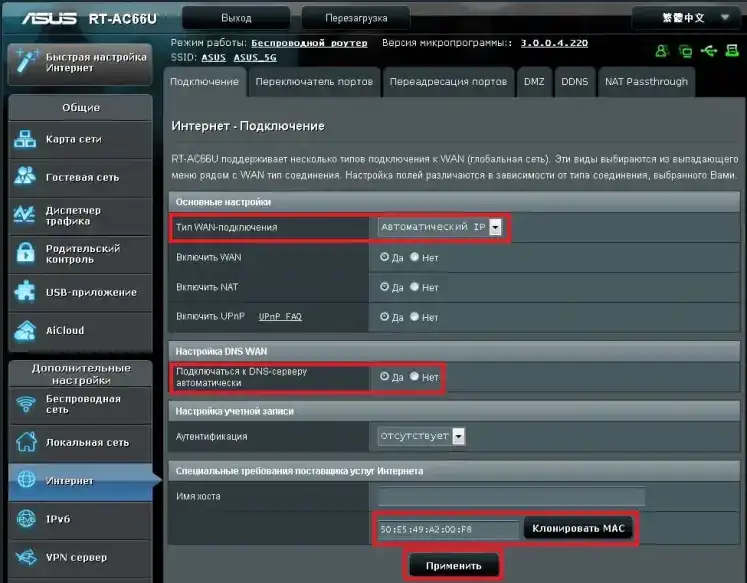
Task: Set Включить UPnP to Да
Action: (384, 317)
